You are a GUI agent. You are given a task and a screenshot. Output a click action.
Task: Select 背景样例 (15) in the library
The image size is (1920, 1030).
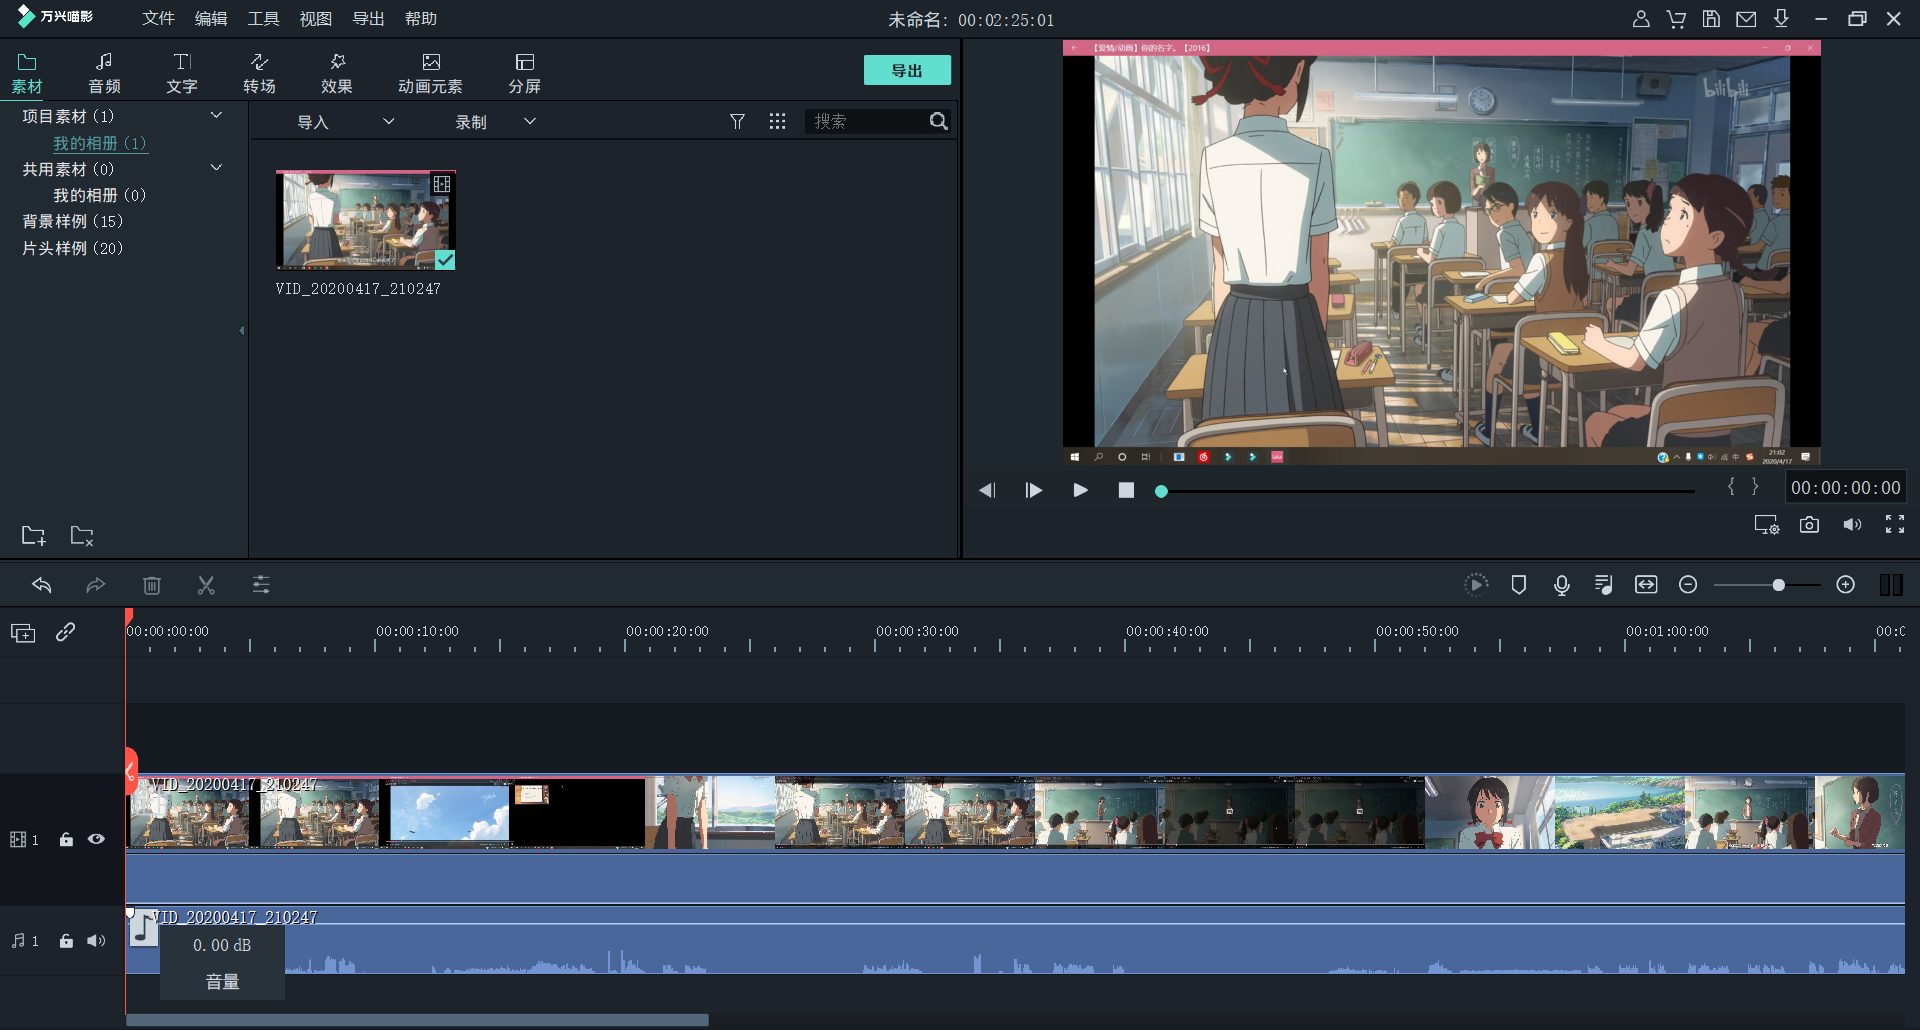pyautogui.click(x=72, y=222)
